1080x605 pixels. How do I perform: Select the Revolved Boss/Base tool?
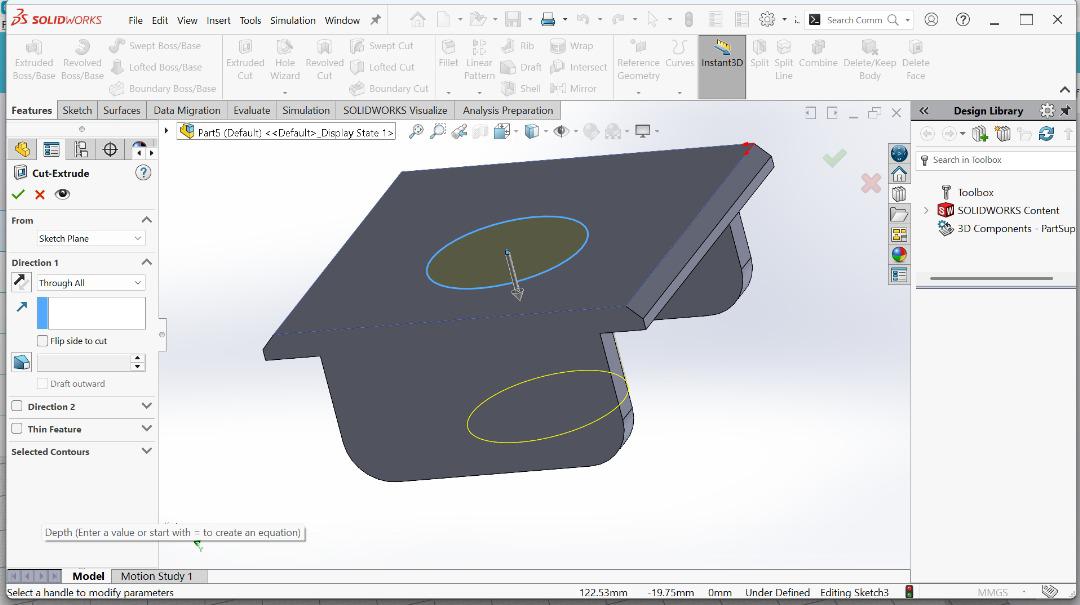(x=82, y=60)
